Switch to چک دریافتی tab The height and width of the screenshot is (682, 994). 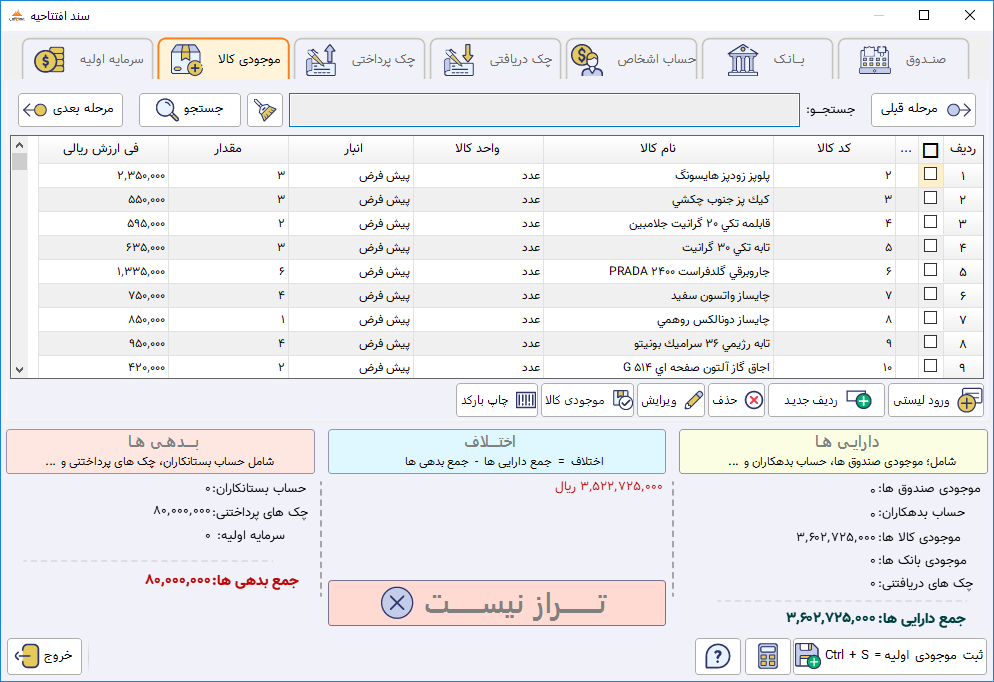[497, 60]
